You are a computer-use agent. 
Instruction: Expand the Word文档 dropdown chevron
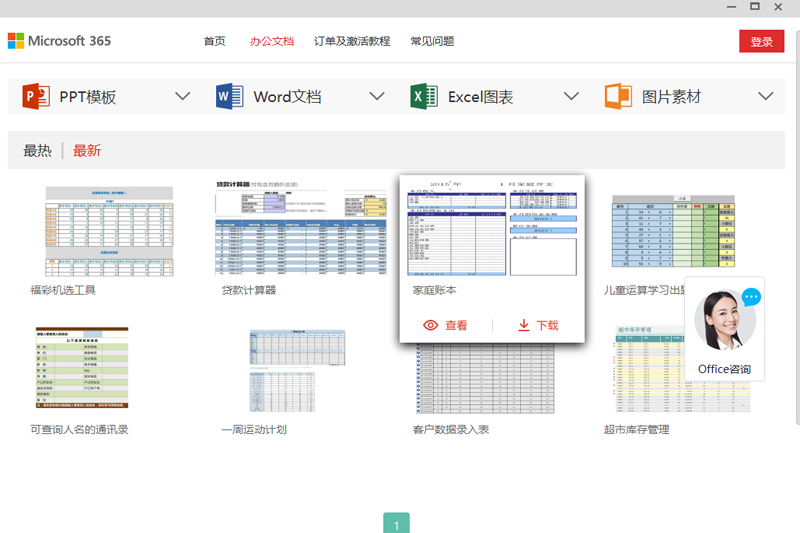[x=377, y=97]
